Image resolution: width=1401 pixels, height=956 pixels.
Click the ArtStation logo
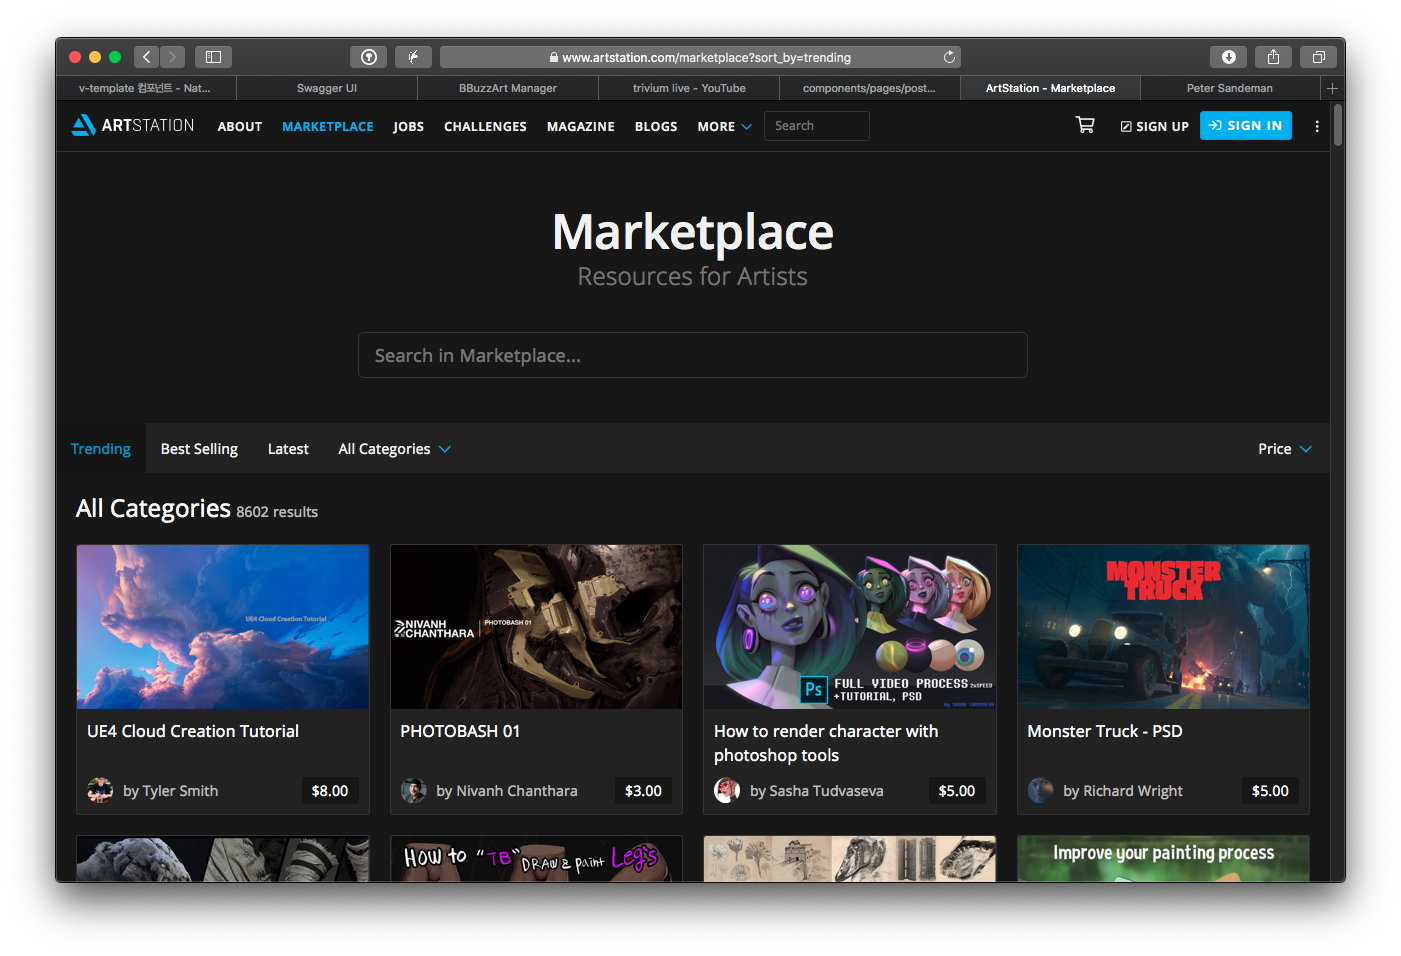(133, 125)
